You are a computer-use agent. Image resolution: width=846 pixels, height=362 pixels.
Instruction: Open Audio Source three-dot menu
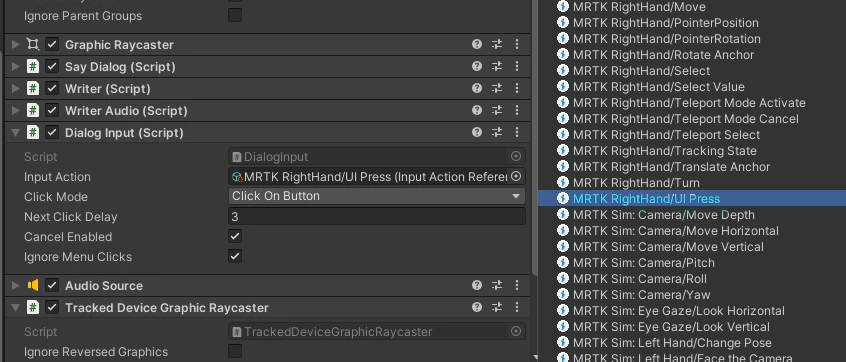[x=517, y=285]
